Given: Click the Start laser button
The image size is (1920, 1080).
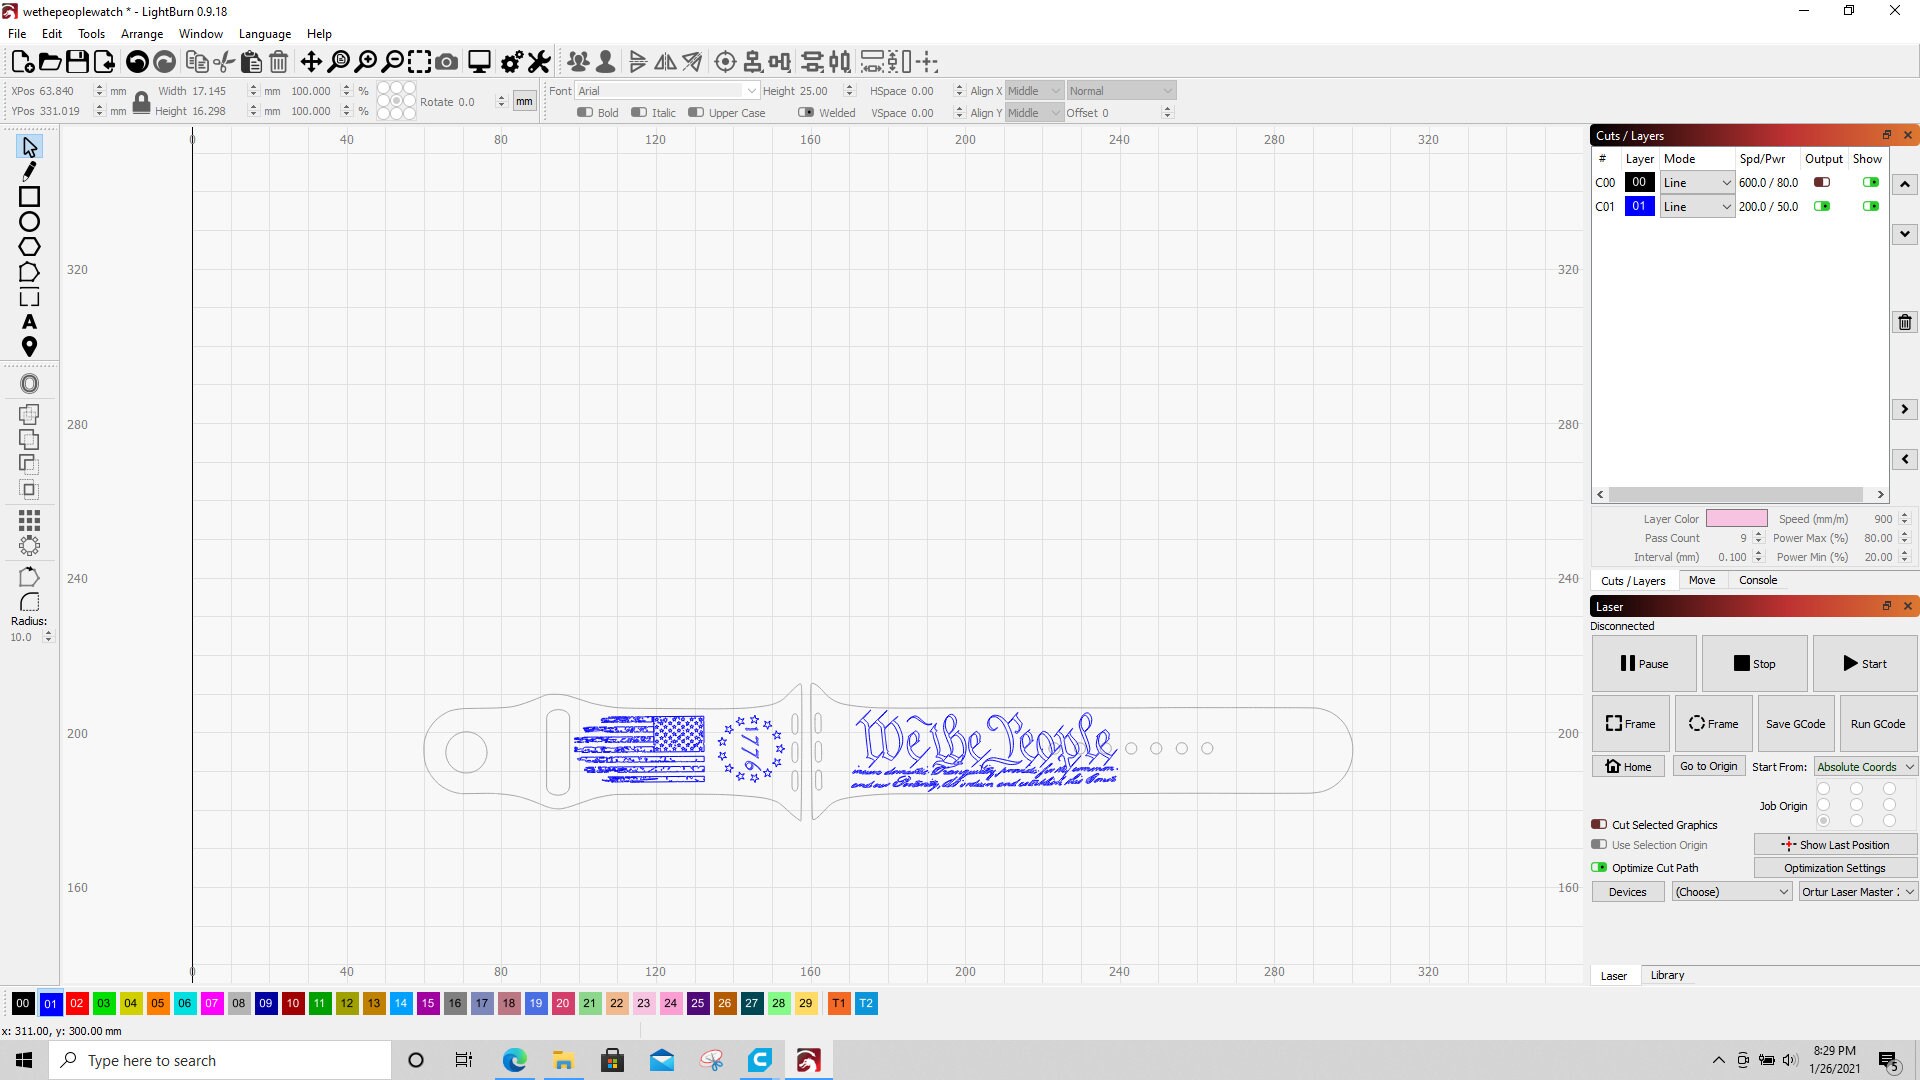Looking at the screenshot, I should [x=1865, y=664].
